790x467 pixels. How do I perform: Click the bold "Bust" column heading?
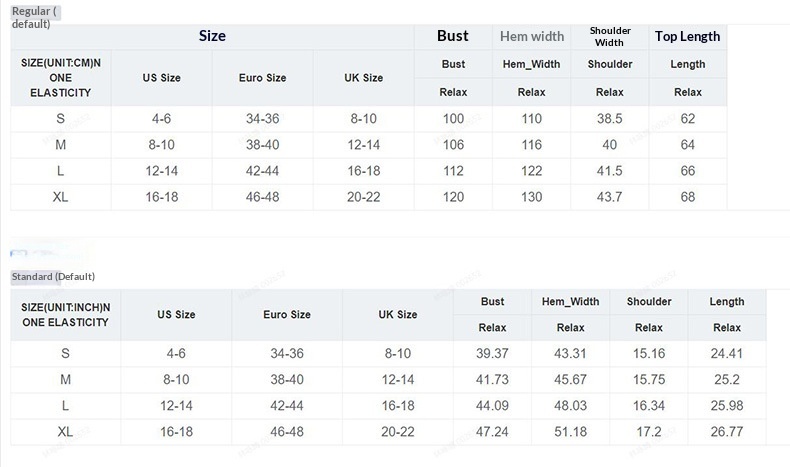453,36
